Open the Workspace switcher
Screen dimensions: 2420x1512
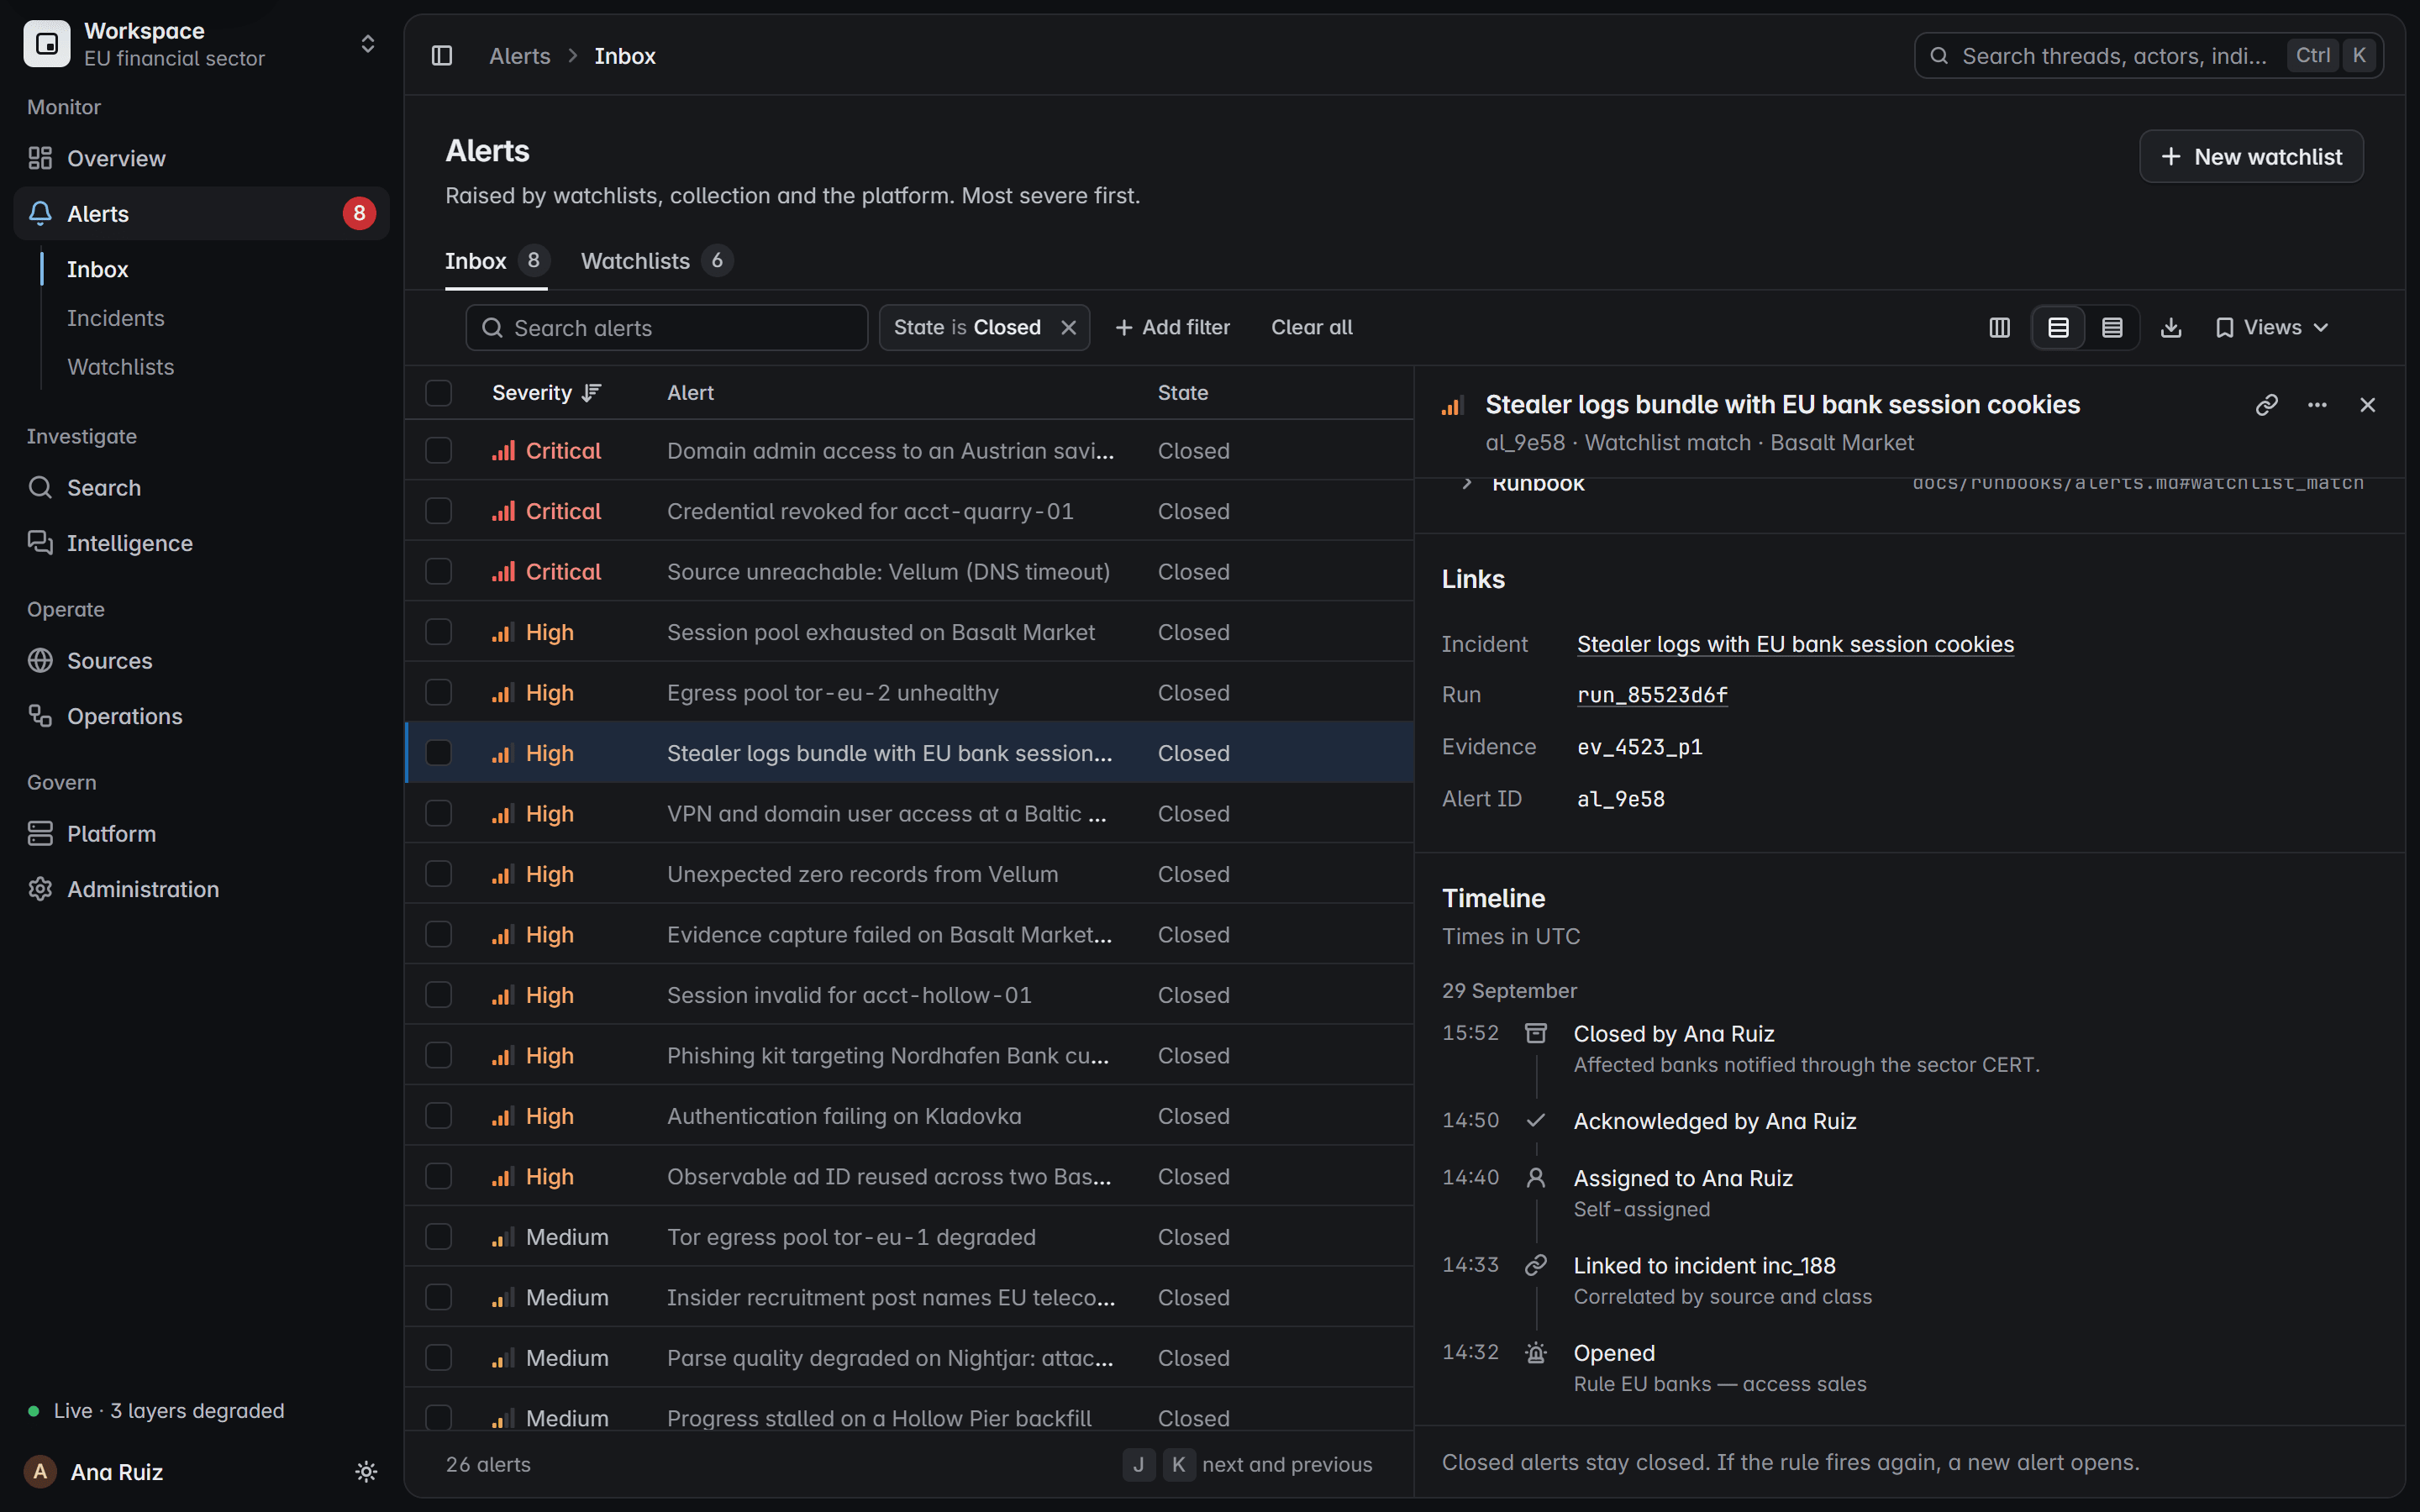pyautogui.click(x=201, y=44)
